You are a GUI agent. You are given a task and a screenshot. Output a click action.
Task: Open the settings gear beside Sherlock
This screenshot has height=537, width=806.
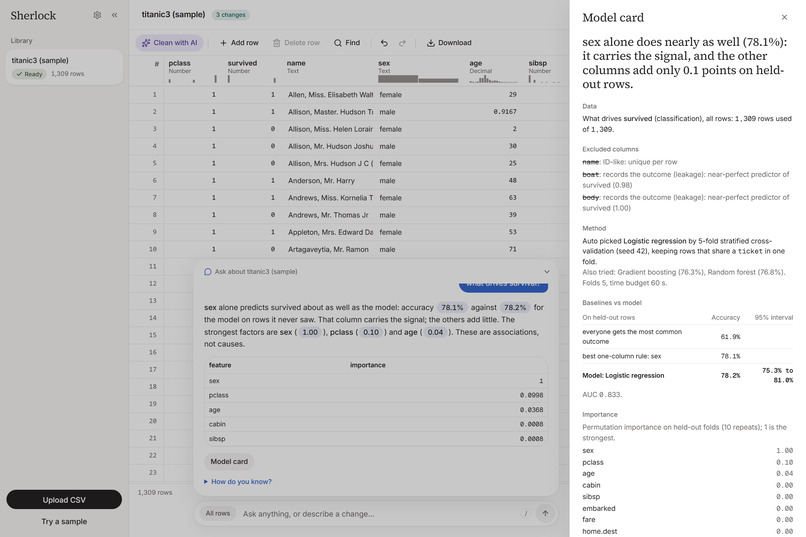point(97,15)
